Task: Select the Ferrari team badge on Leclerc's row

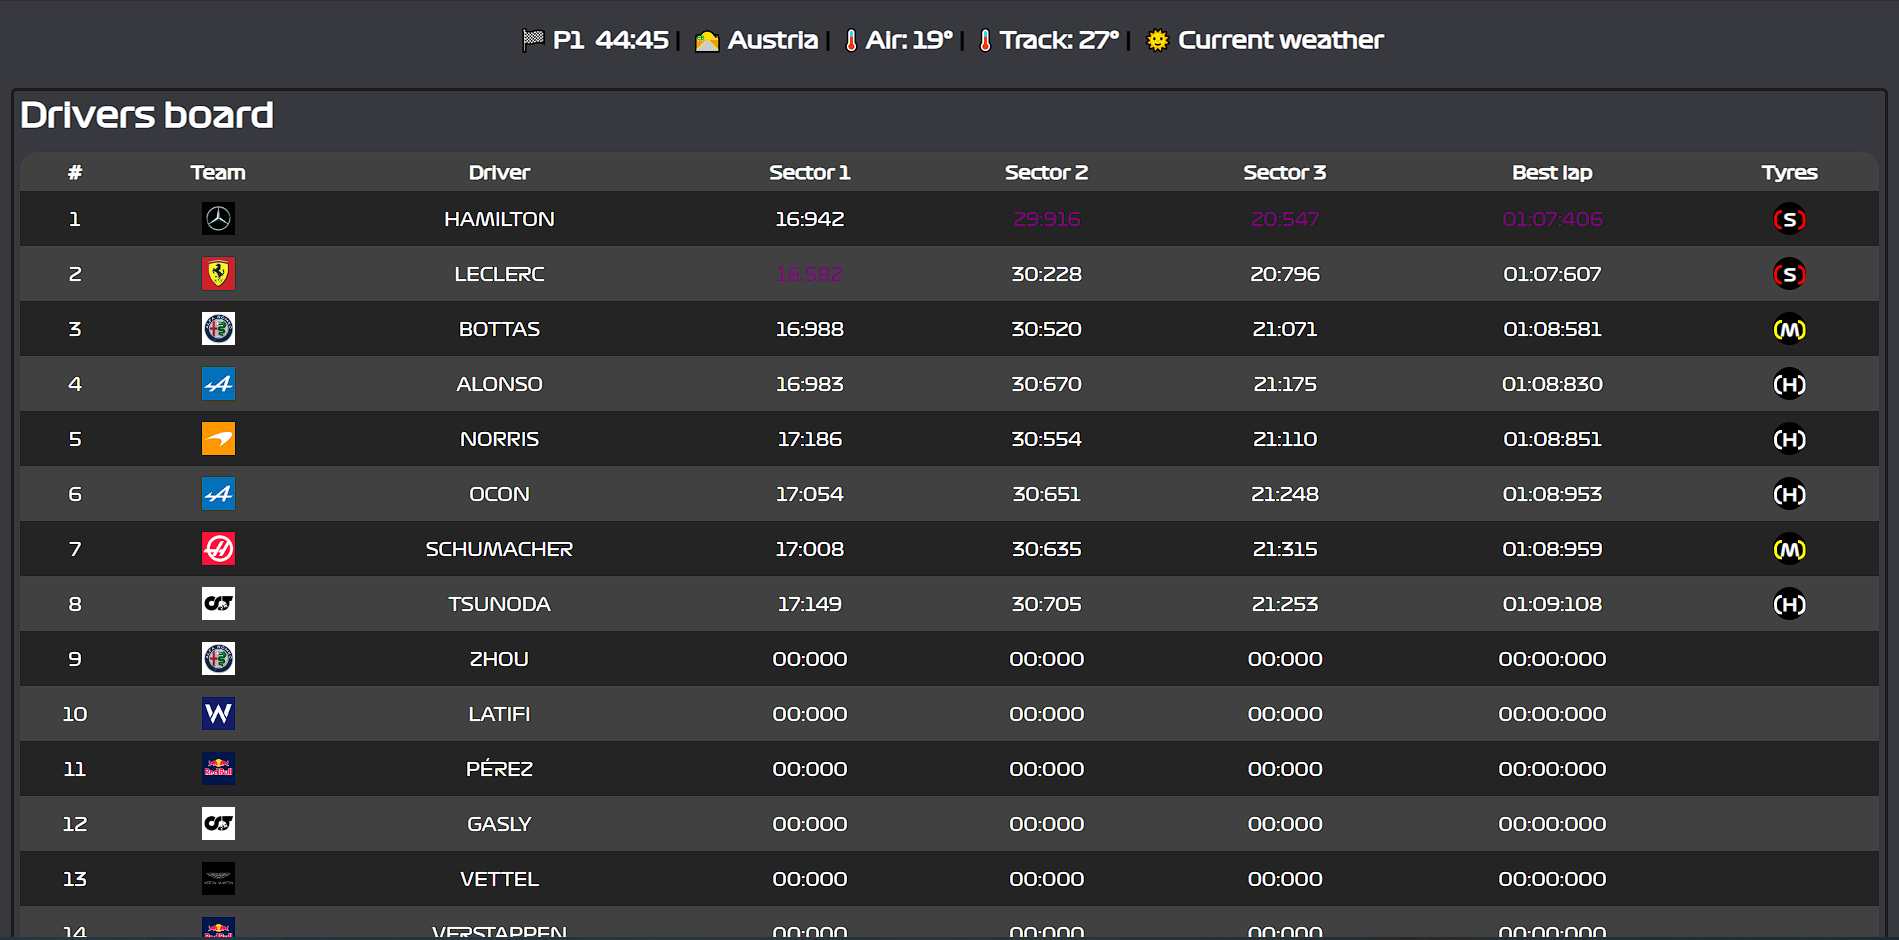Action: (x=218, y=273)
